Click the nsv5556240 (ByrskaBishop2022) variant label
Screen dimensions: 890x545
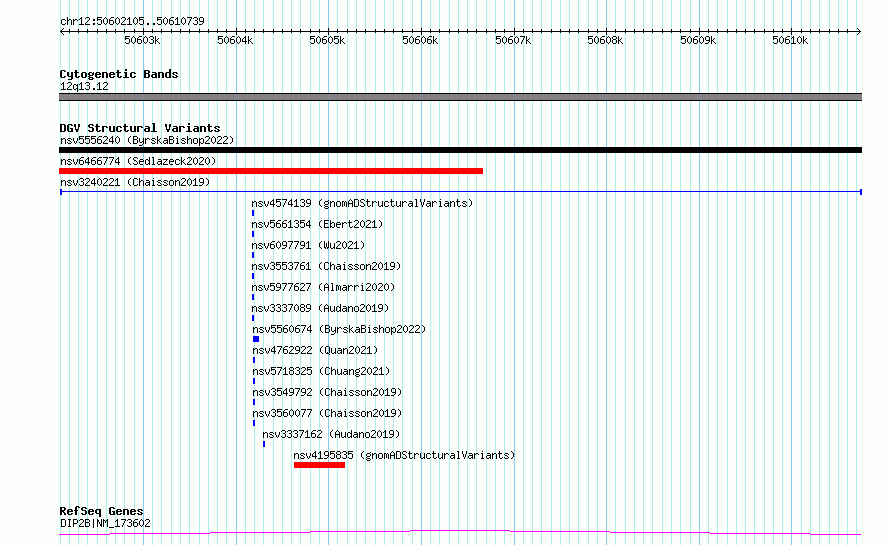click(x=147, y=140)
